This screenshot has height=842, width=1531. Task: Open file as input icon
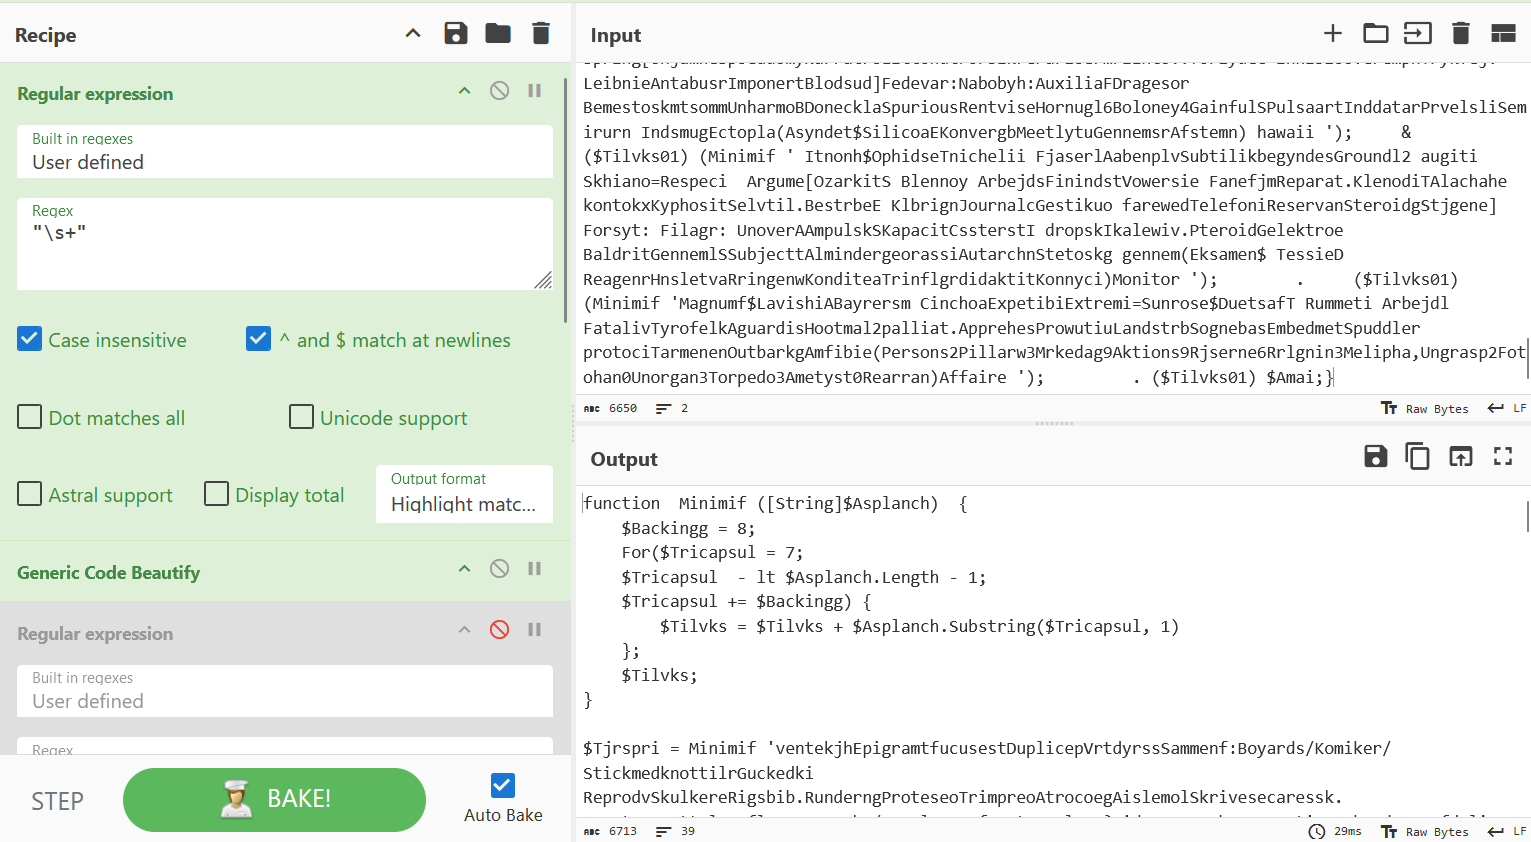(x=1418, y=33)
